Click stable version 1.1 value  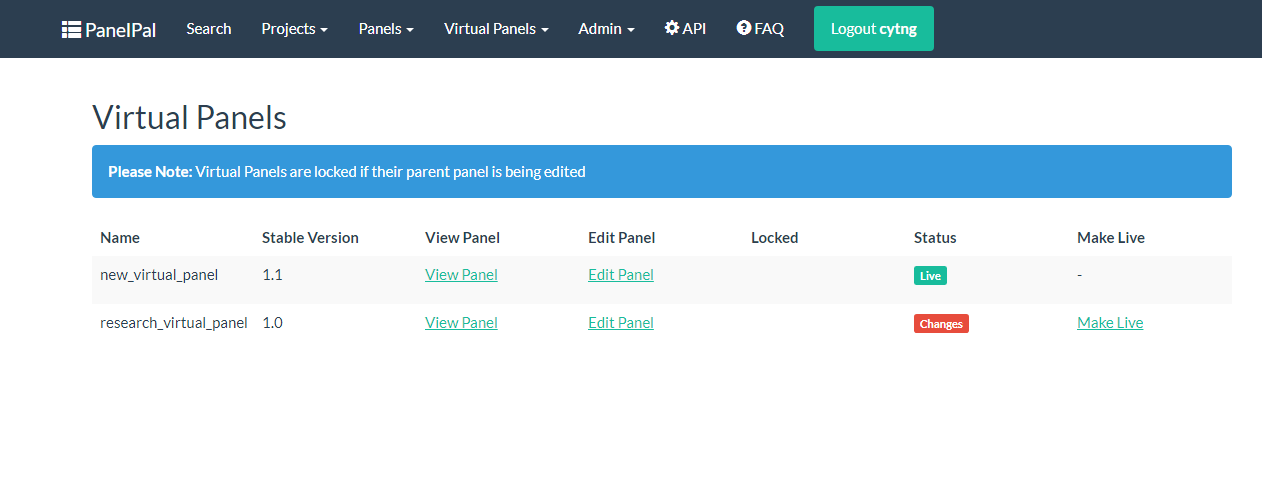272,275
